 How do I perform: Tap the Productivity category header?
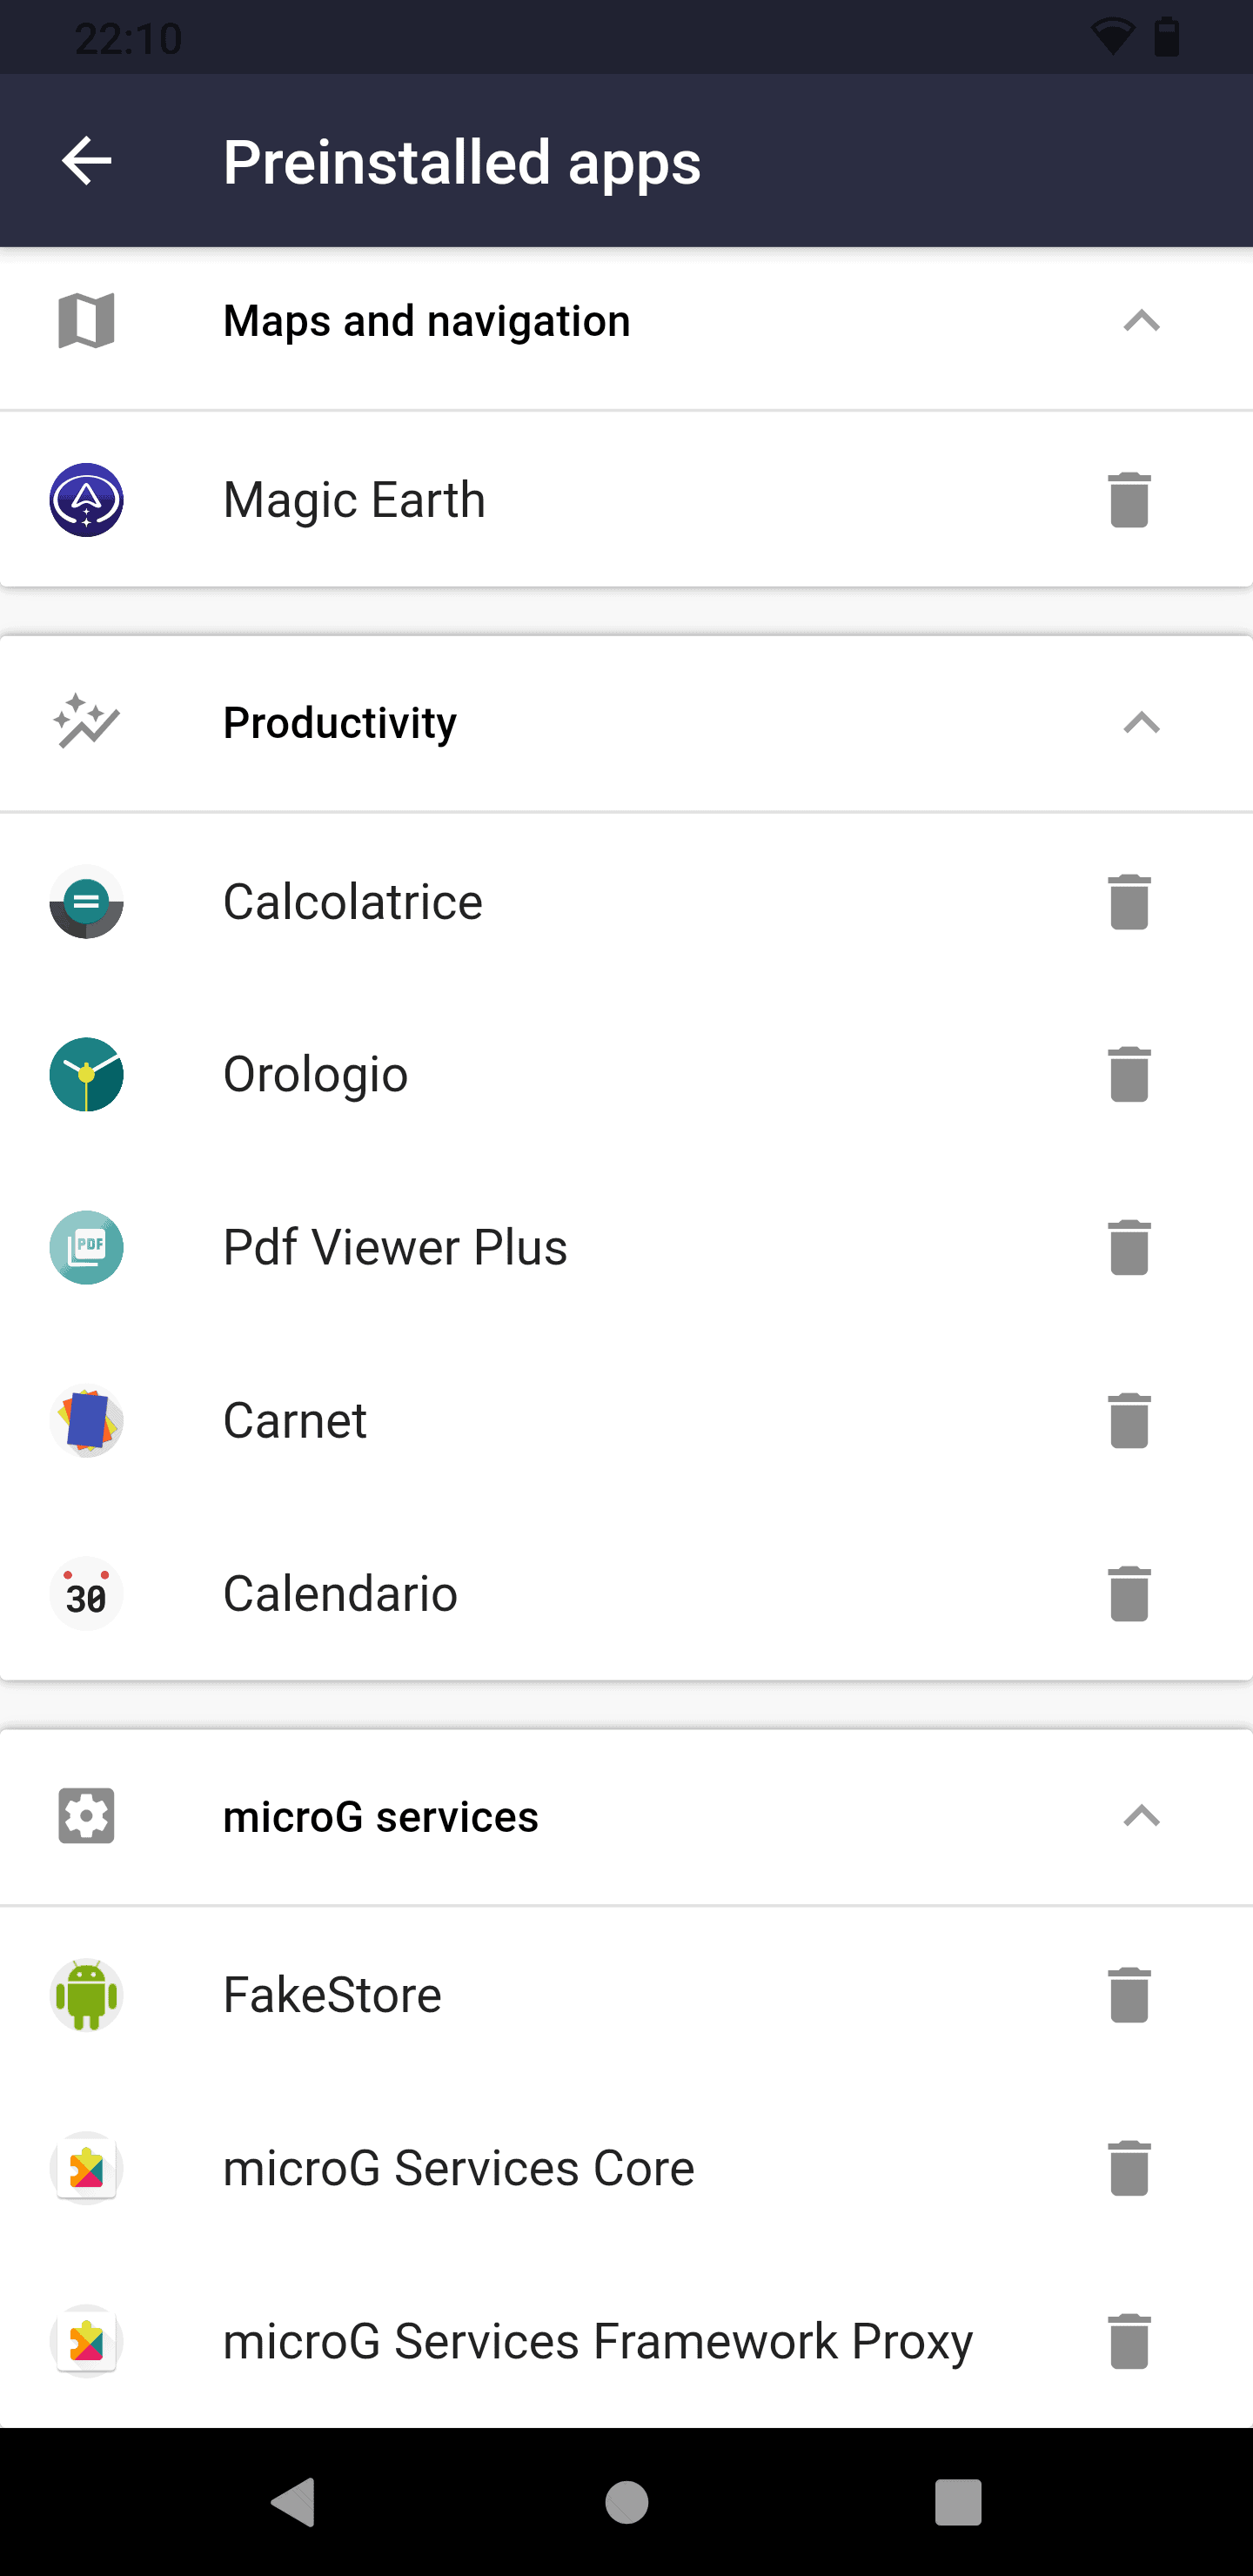(x=626, y=723)
